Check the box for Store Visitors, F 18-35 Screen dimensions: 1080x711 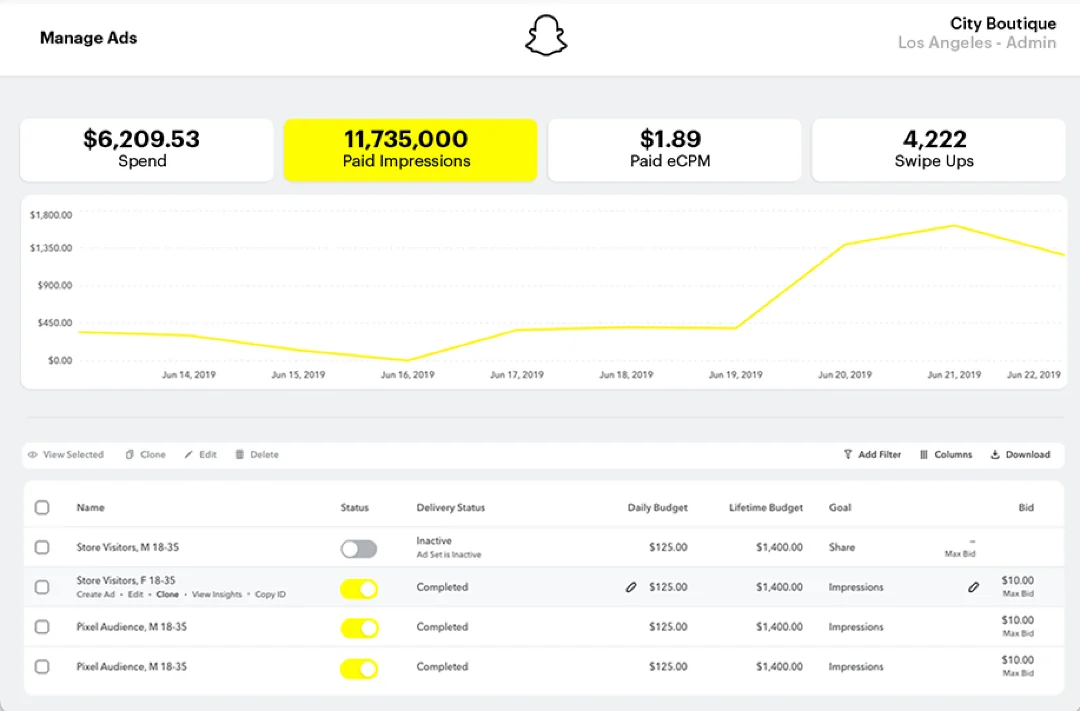(x=42, y=587)
